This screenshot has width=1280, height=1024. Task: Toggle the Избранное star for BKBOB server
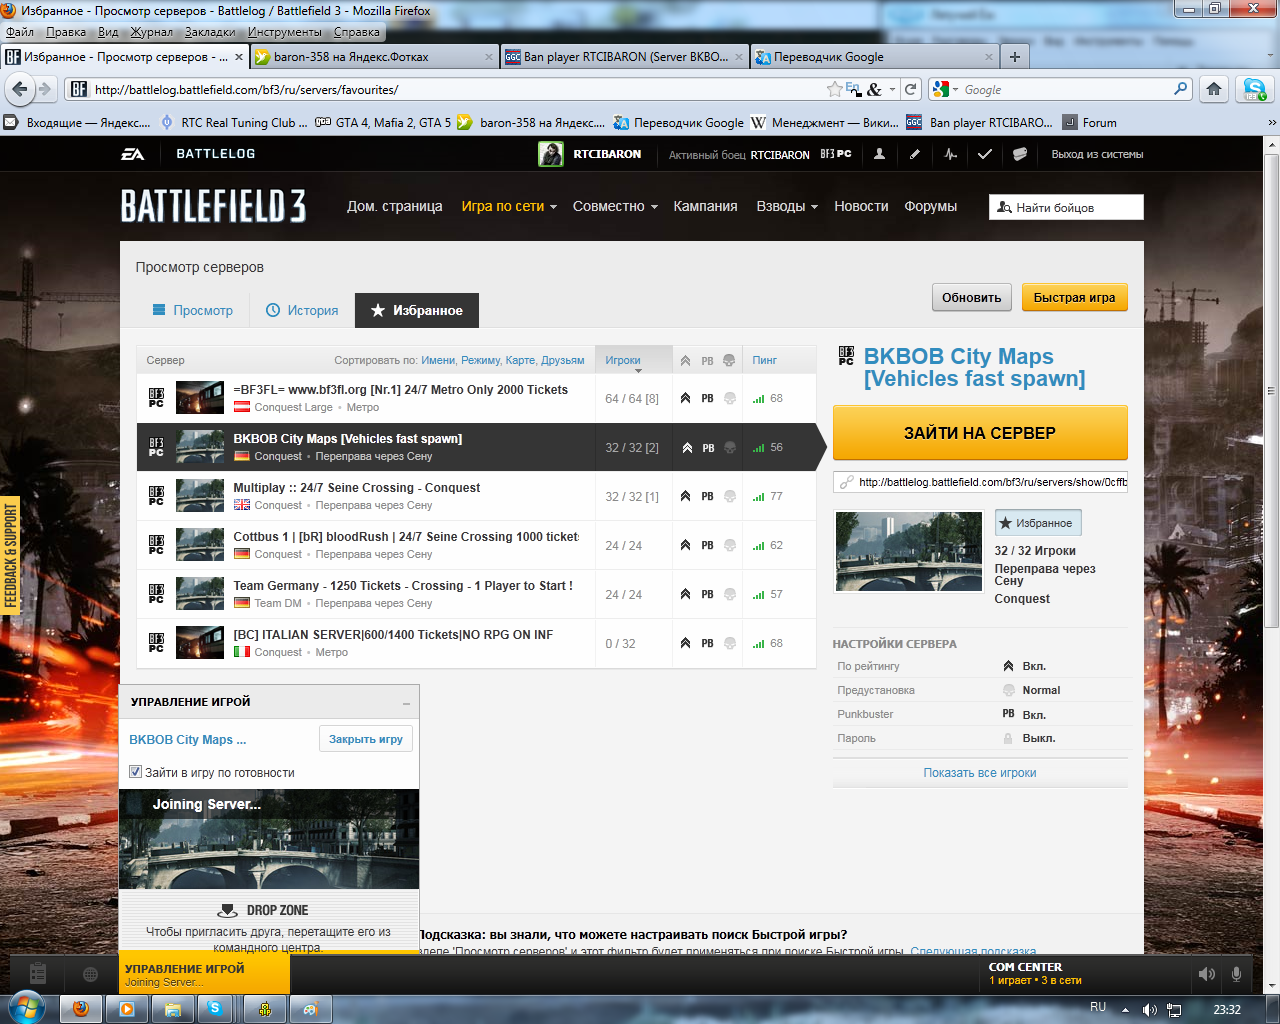(1038, 523)
